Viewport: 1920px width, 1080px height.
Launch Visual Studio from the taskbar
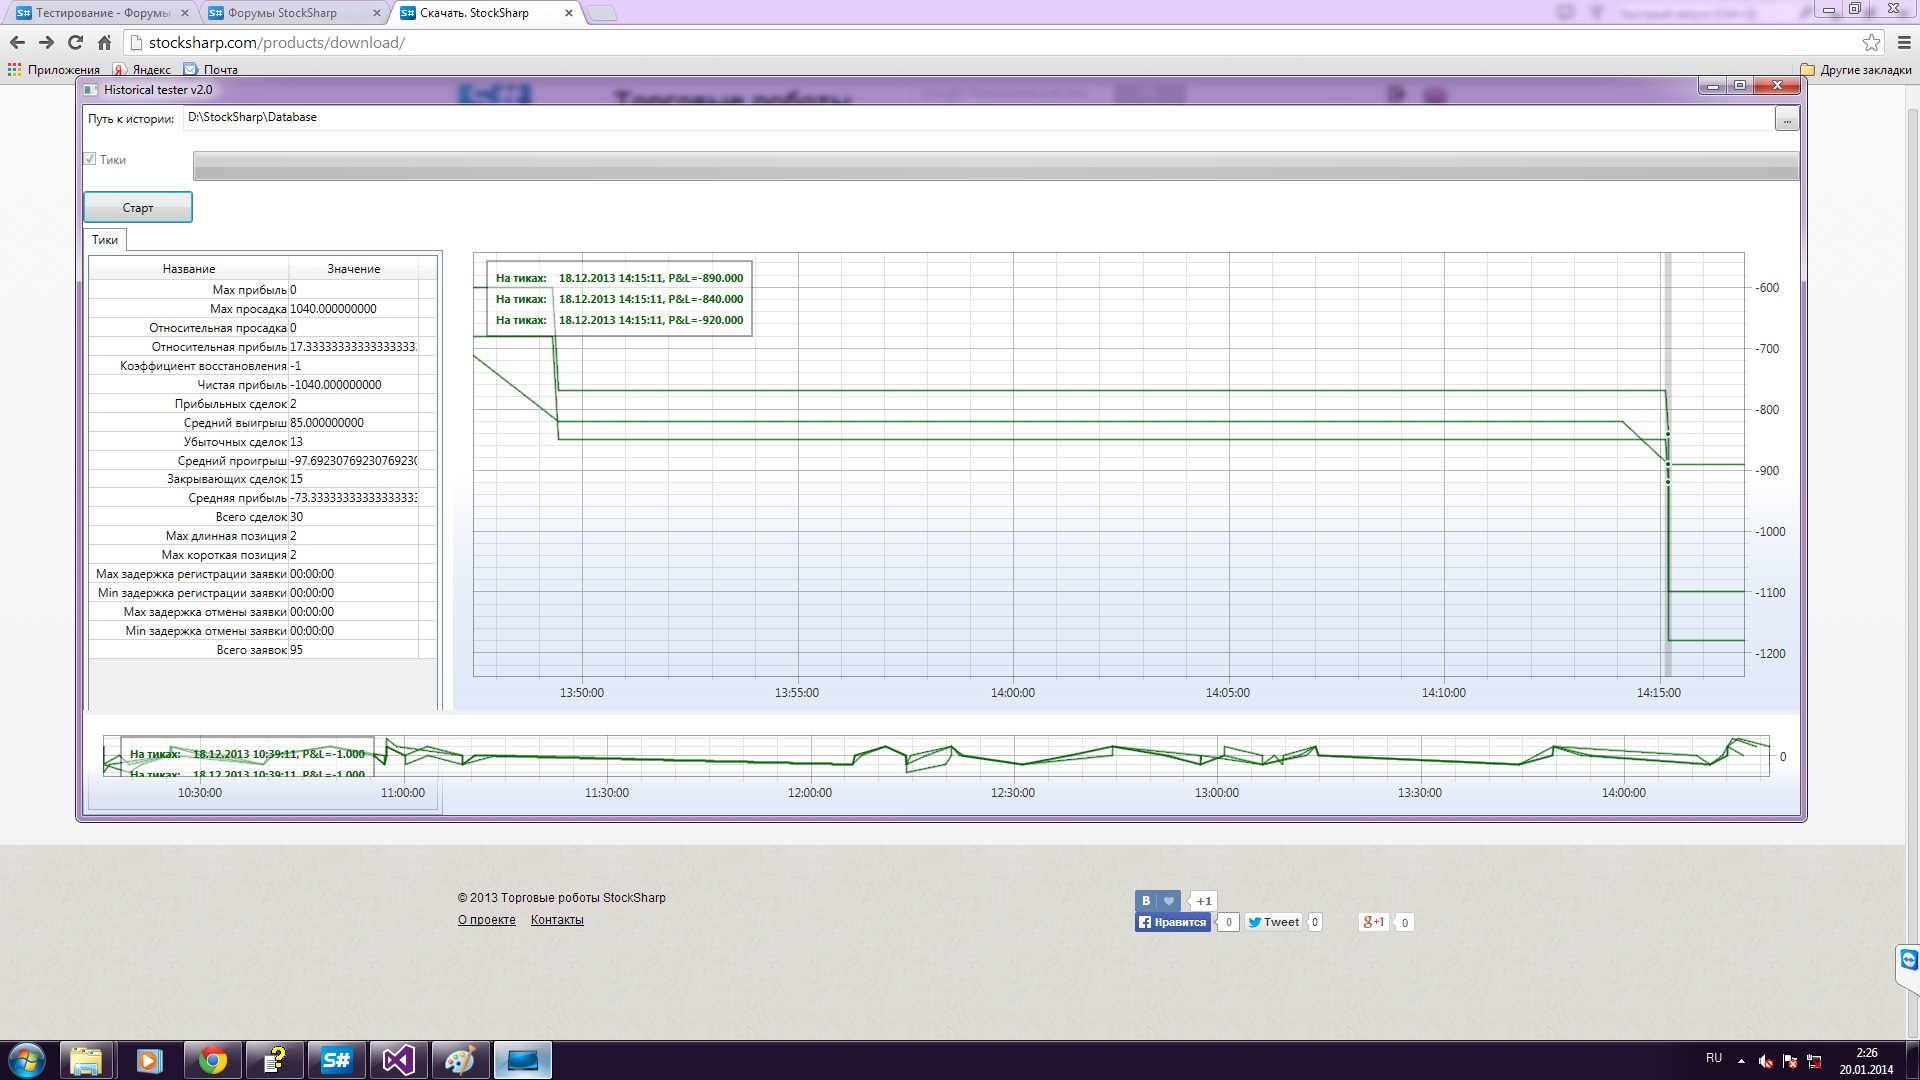(398, 1060)
